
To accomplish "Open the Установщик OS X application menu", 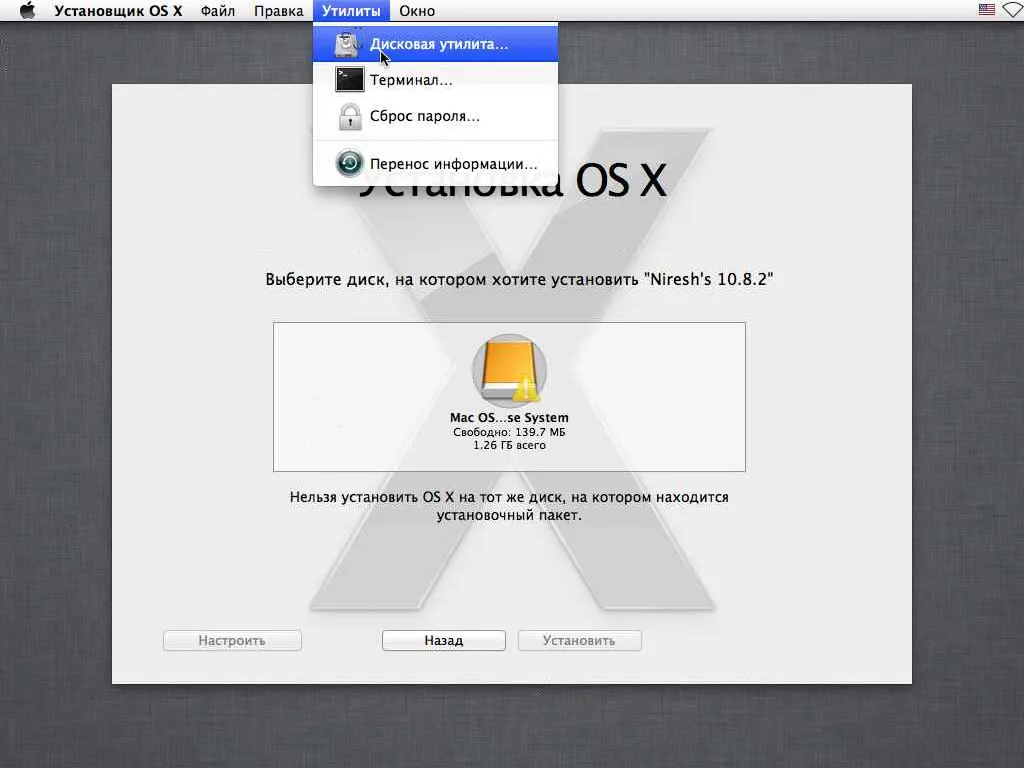I will [118, 11].
